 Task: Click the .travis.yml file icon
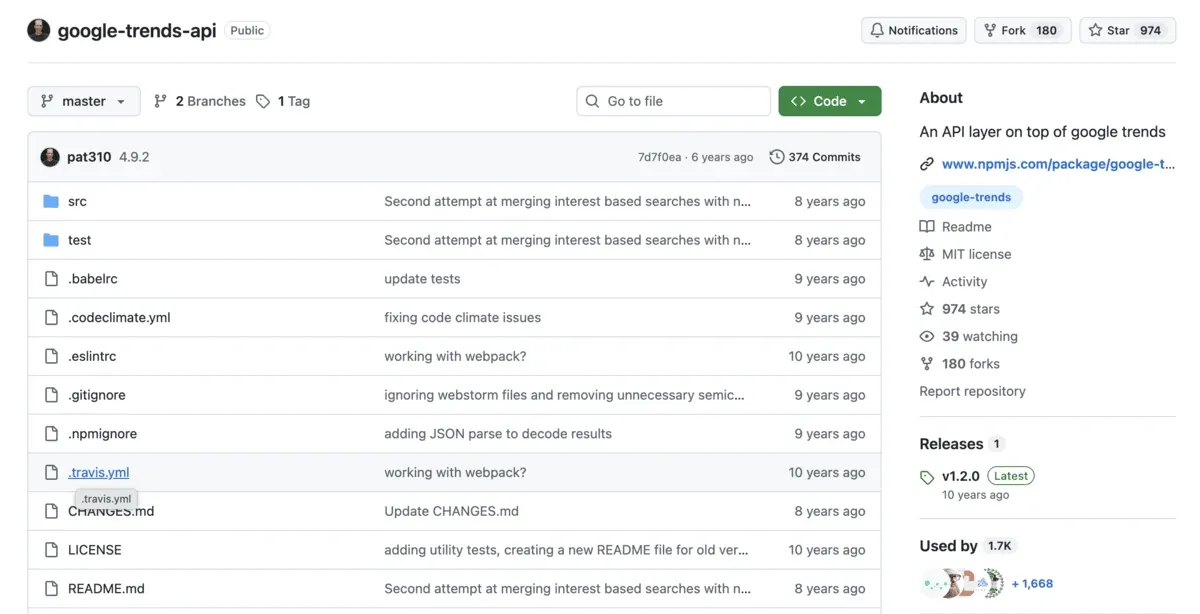[x=51, y=472]
